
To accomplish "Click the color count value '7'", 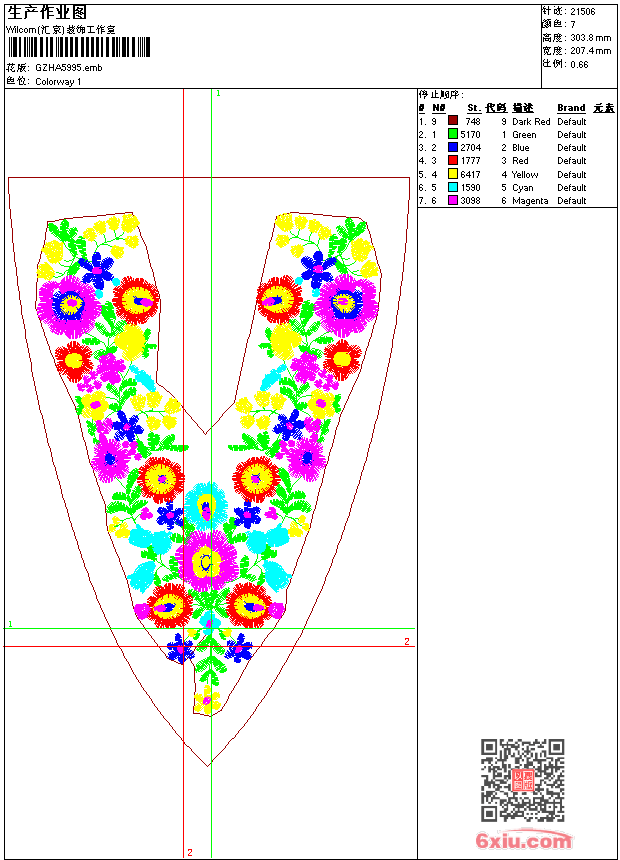I will [573, 25].
